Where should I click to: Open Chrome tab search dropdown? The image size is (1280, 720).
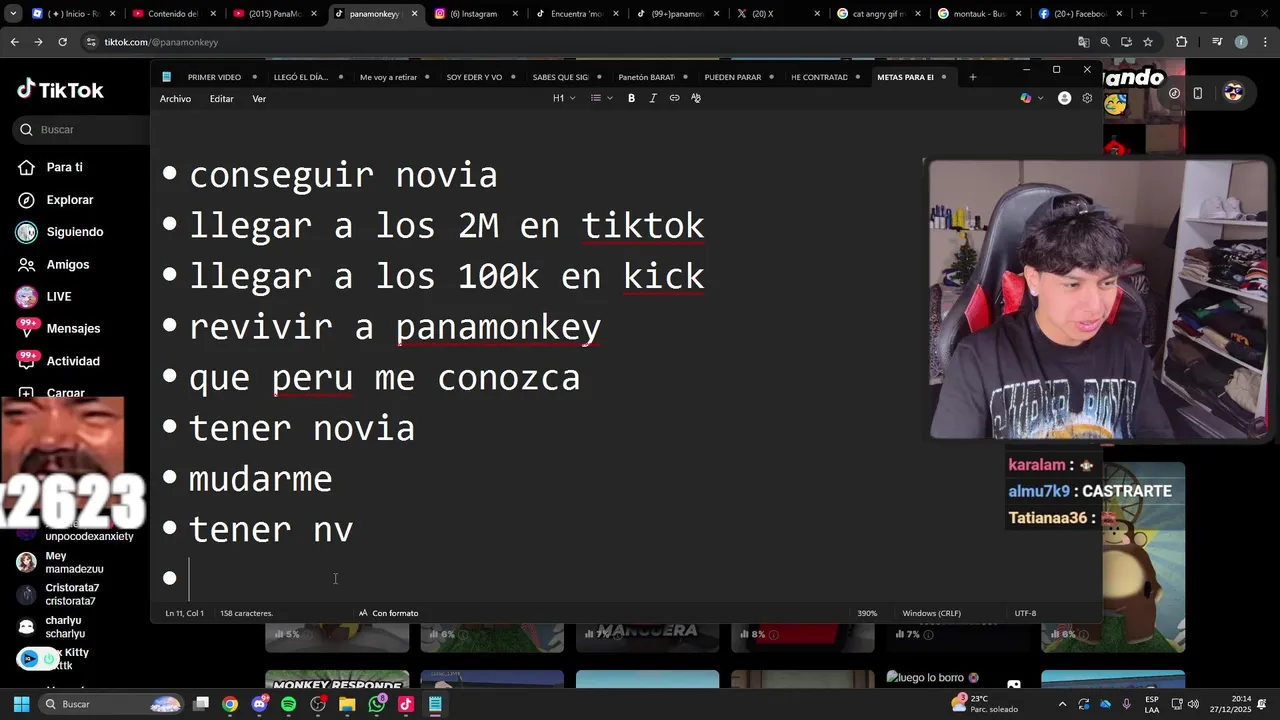click(x=13, y=14)
